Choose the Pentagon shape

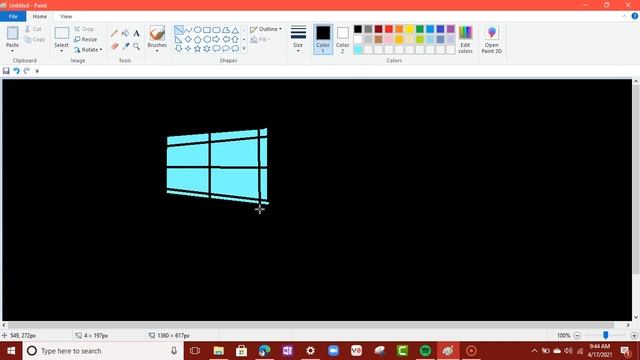198,39
